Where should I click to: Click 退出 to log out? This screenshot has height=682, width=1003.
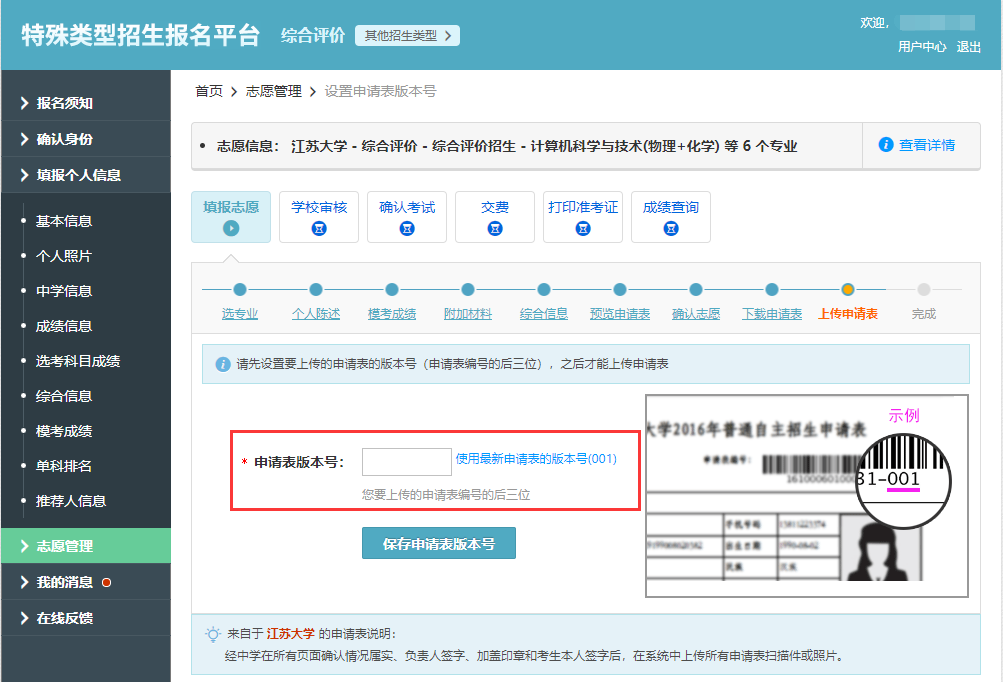969,47
